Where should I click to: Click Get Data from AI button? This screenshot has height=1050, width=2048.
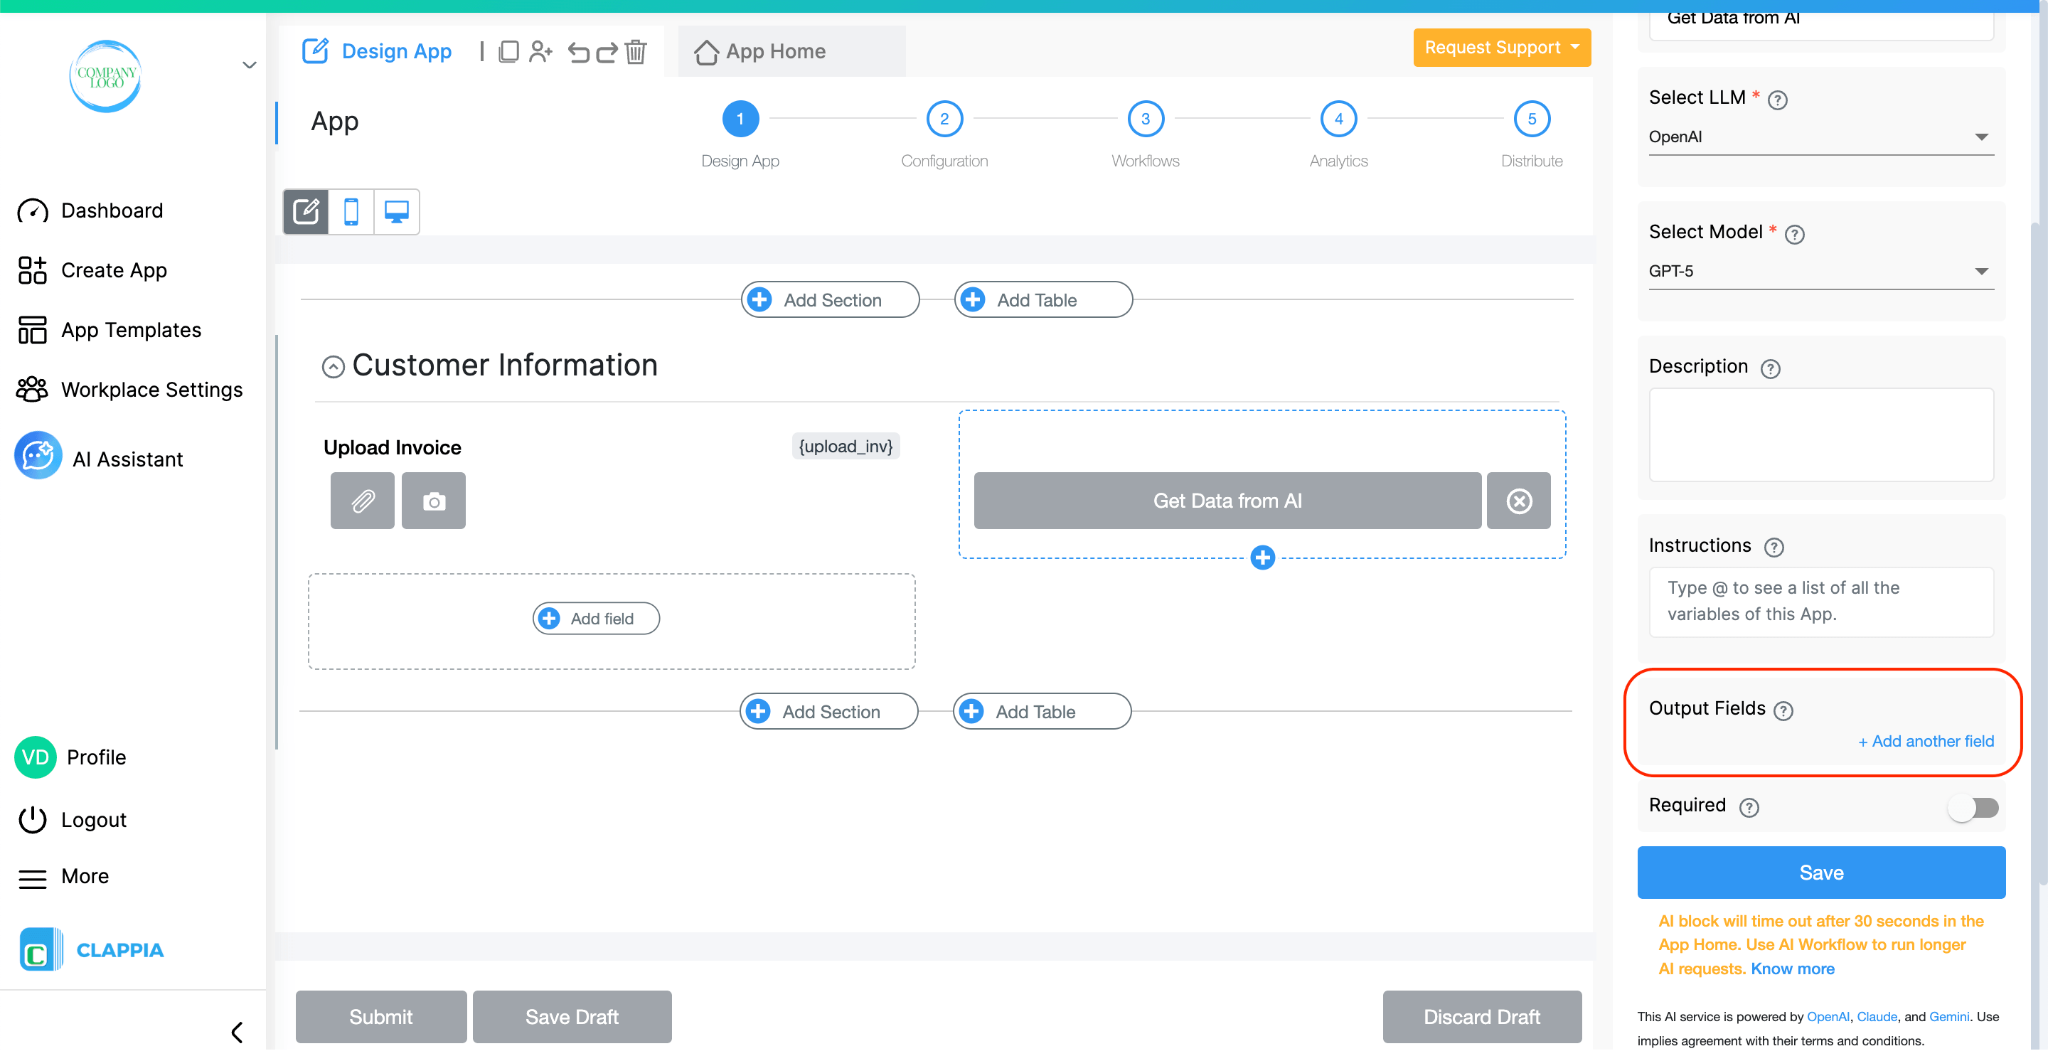click(1228, 500)
